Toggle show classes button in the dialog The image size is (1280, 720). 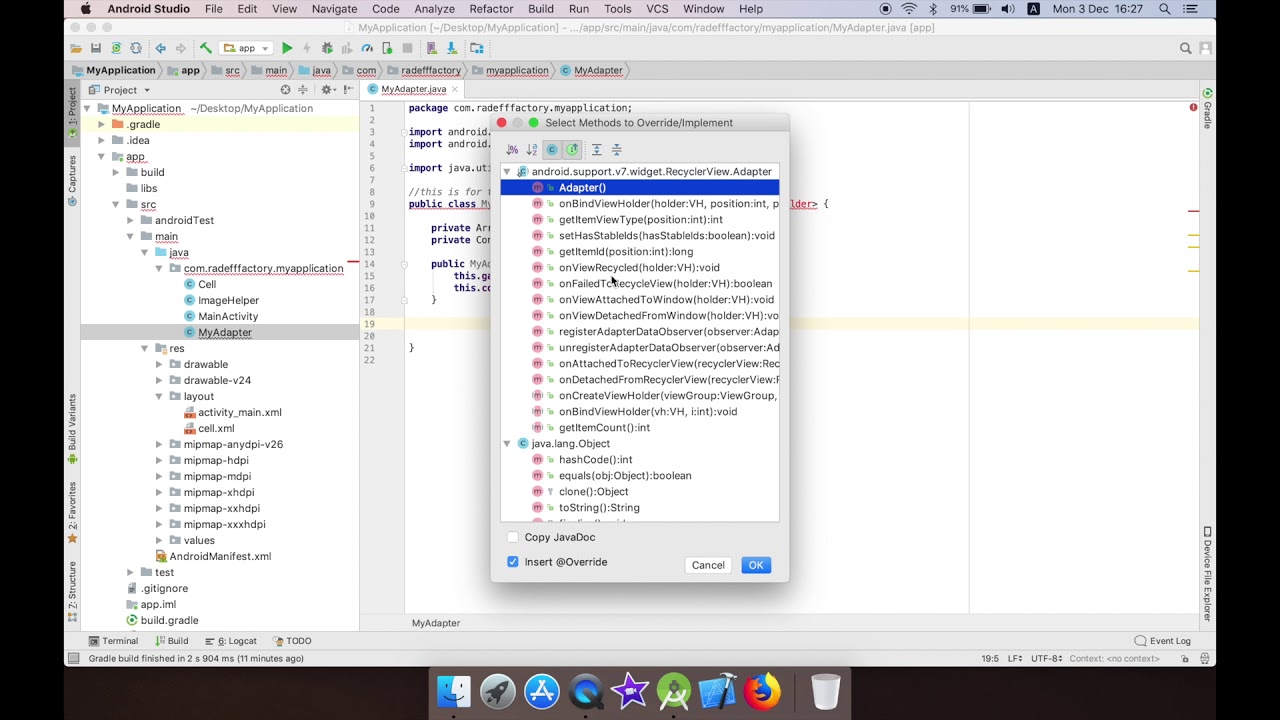point(552,149)
